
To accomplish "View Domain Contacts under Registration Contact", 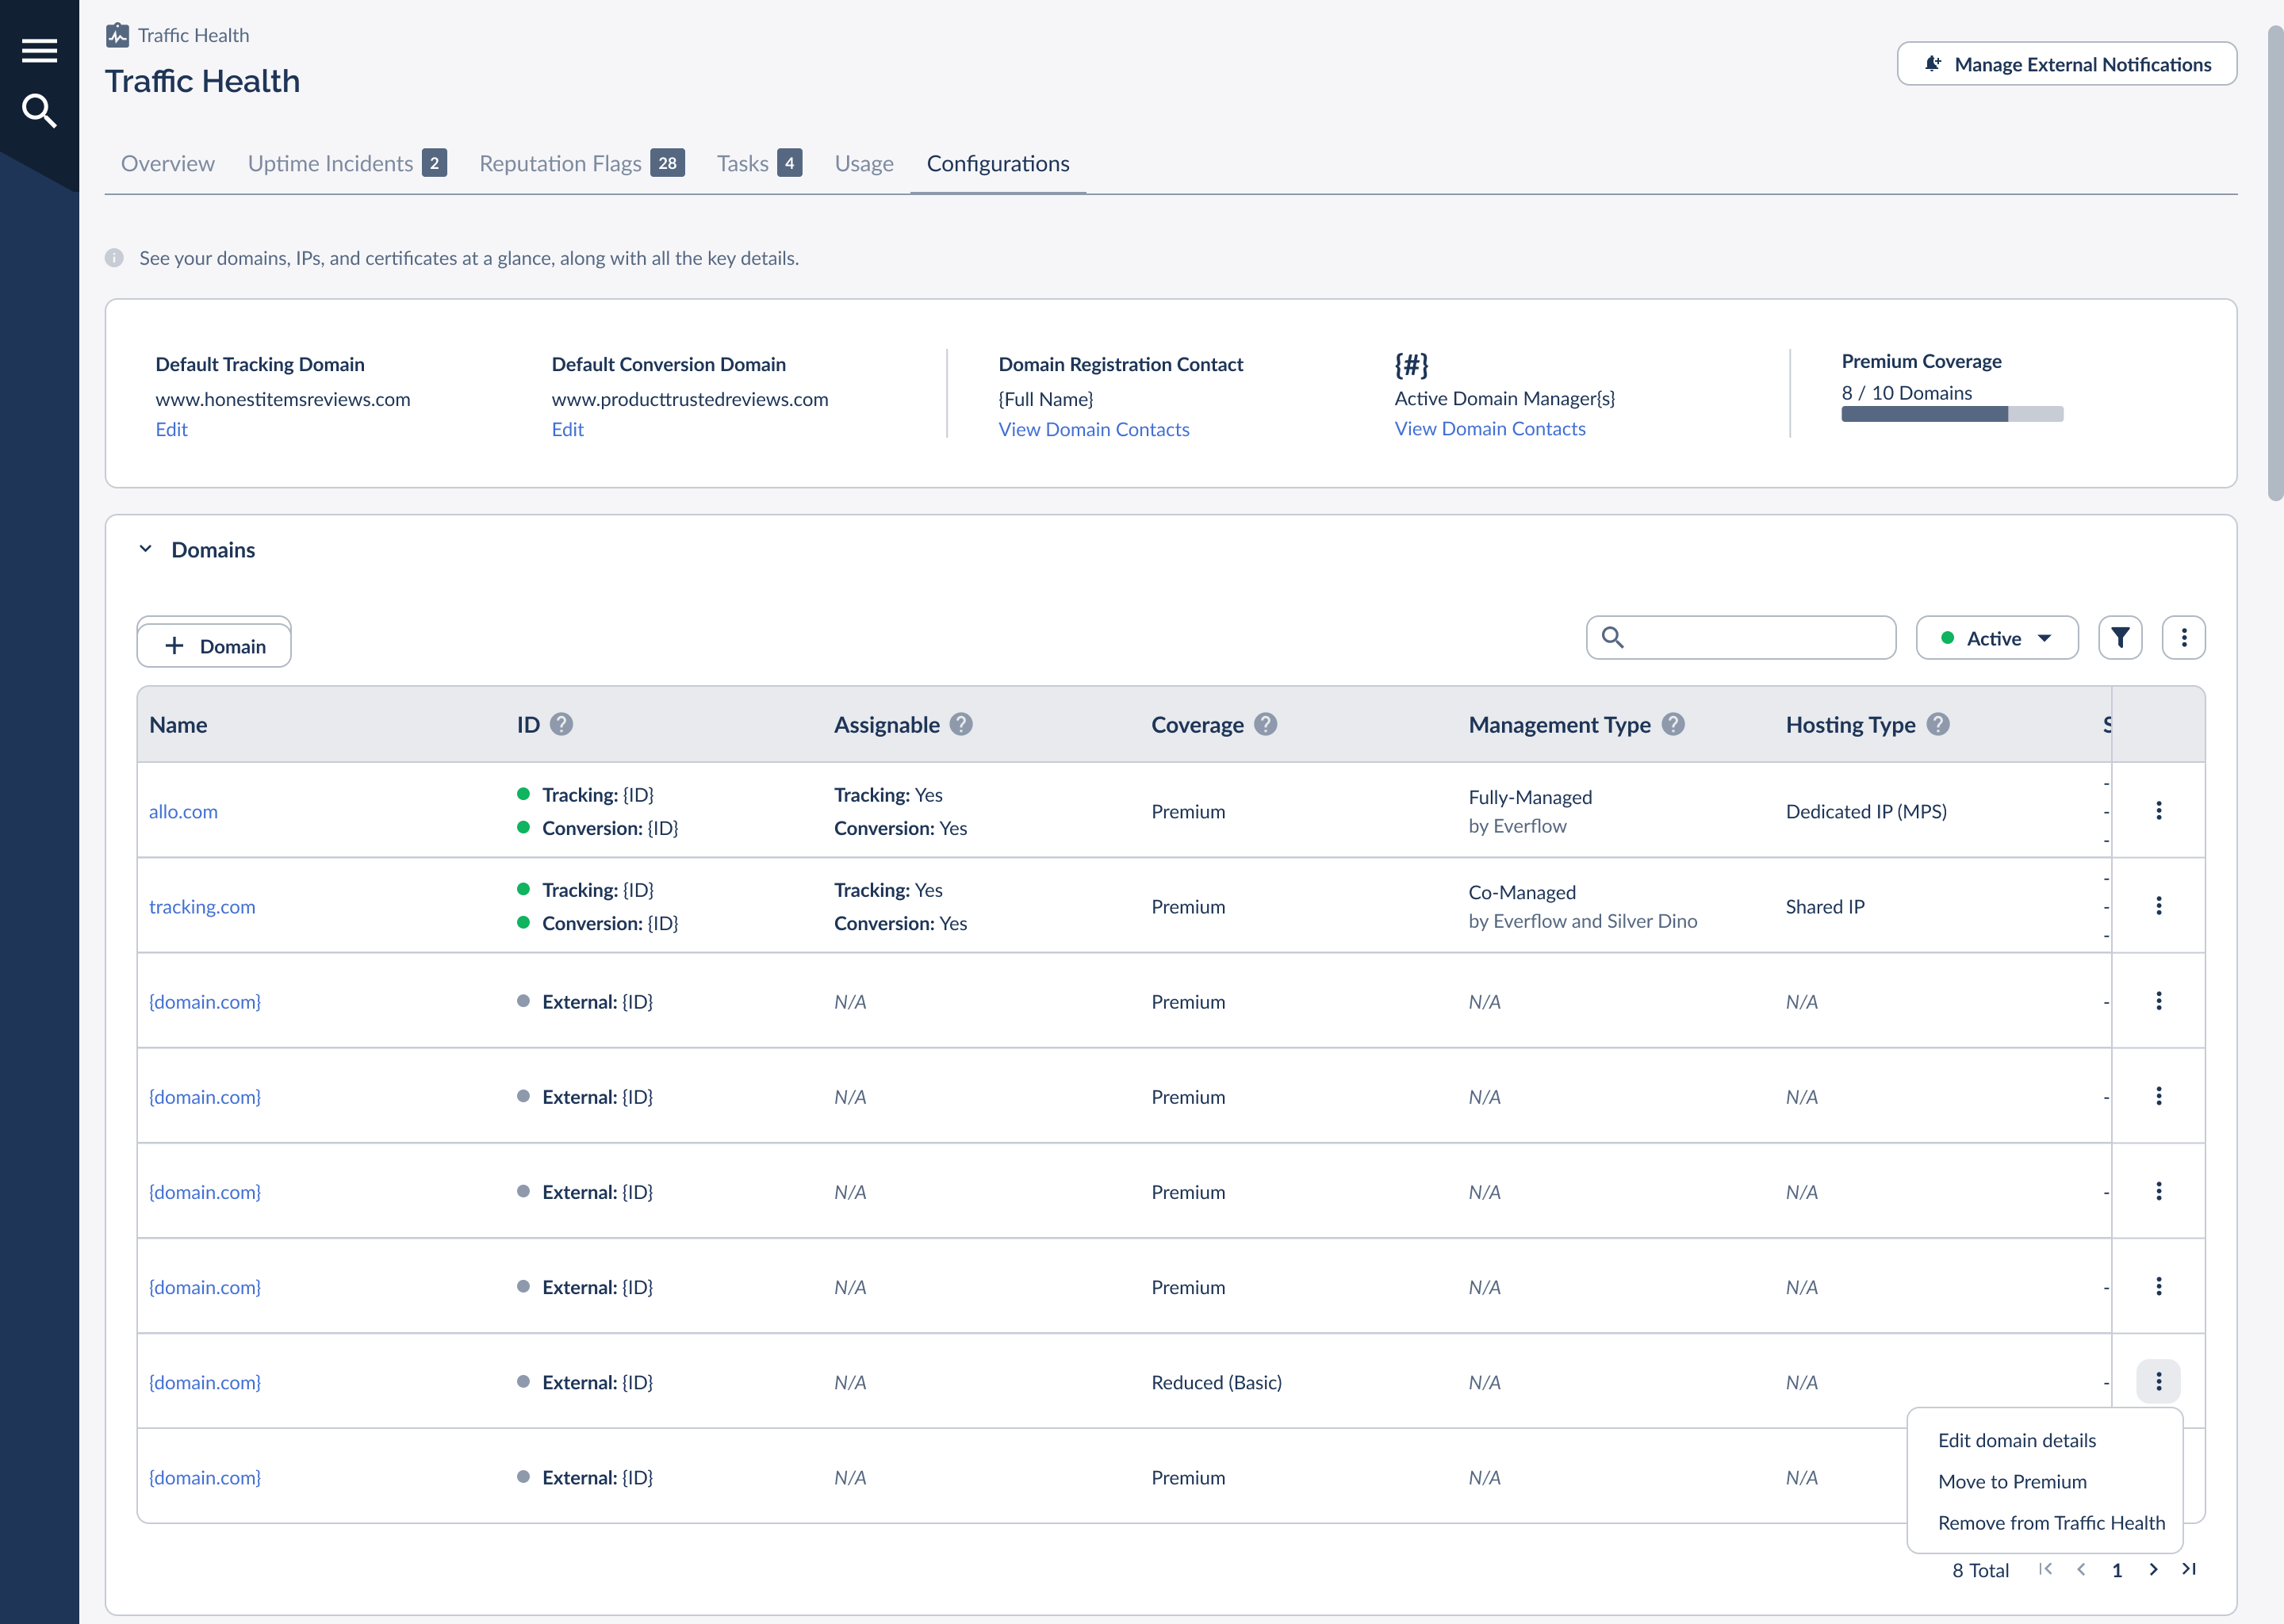I will 1094,429.
